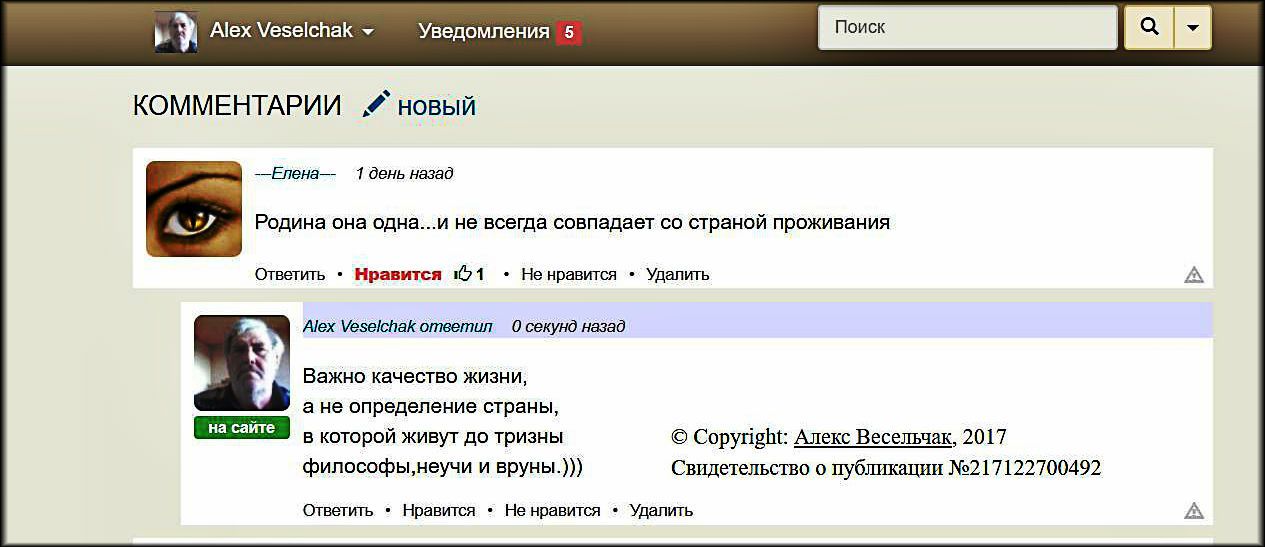This screenshot has width=1265, height=547.
Task: Click Ответить under Alex Veselchak's reply
Action: [338, 510]
